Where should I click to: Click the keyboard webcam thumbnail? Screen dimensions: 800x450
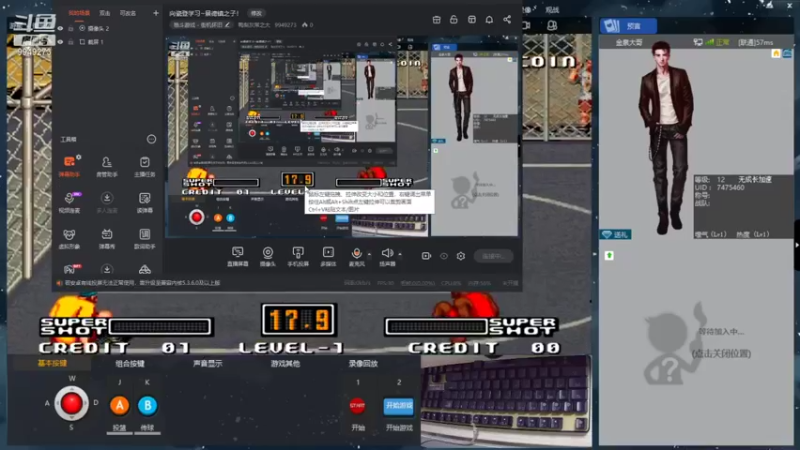coord(506,401)
